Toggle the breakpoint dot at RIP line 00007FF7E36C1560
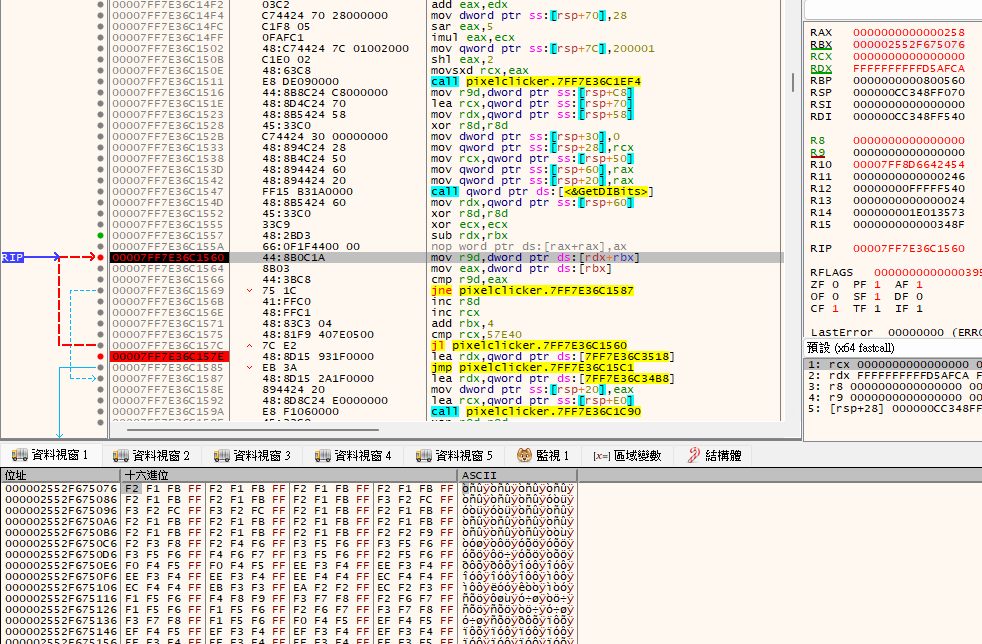 pos(100,257)
